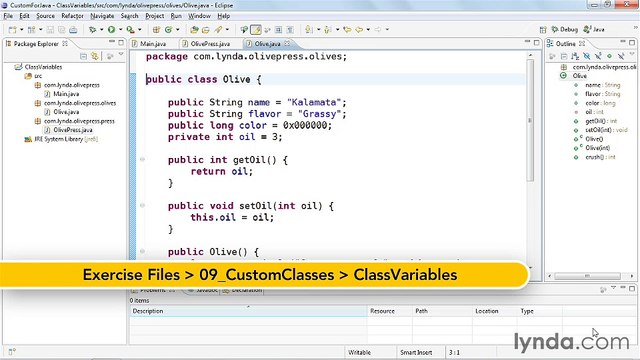
Task: Switch to the Debug perspective
Action: pos(565,29)
